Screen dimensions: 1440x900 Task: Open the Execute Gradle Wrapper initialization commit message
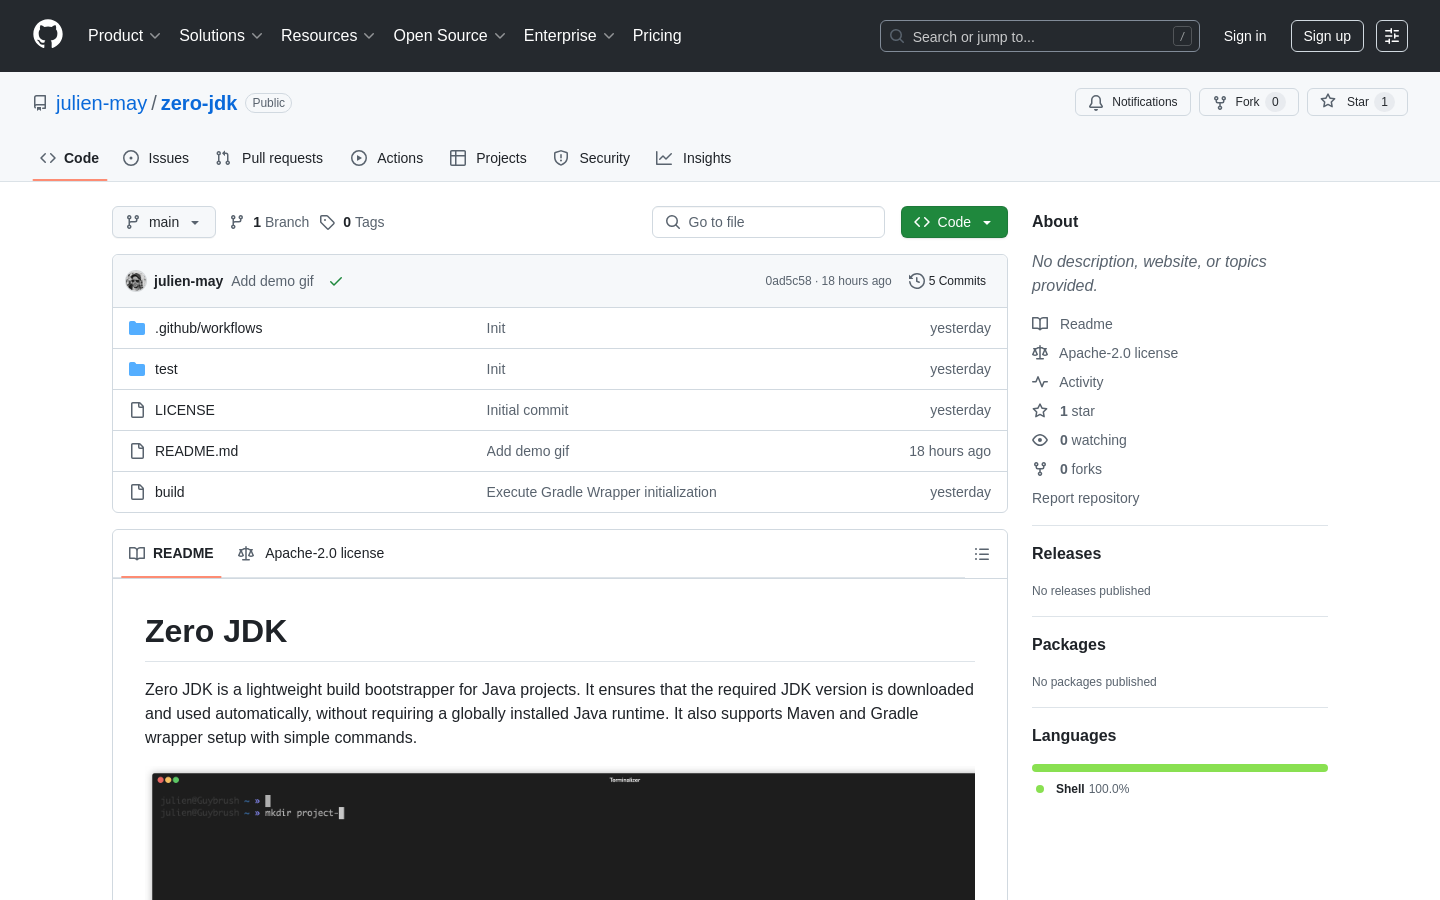[x=601, y=492]
